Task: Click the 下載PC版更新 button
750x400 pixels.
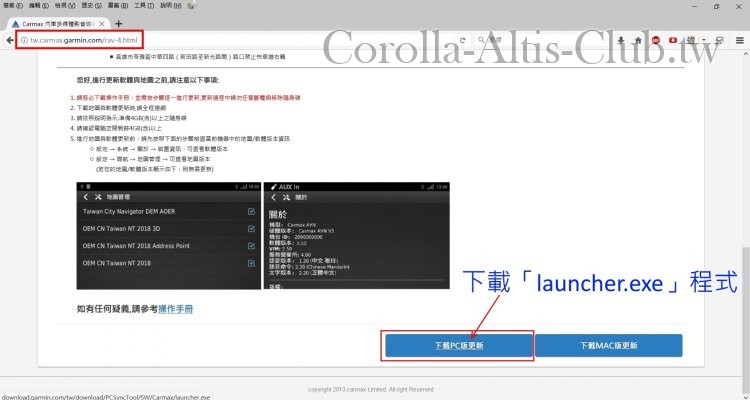Action: 459,345
